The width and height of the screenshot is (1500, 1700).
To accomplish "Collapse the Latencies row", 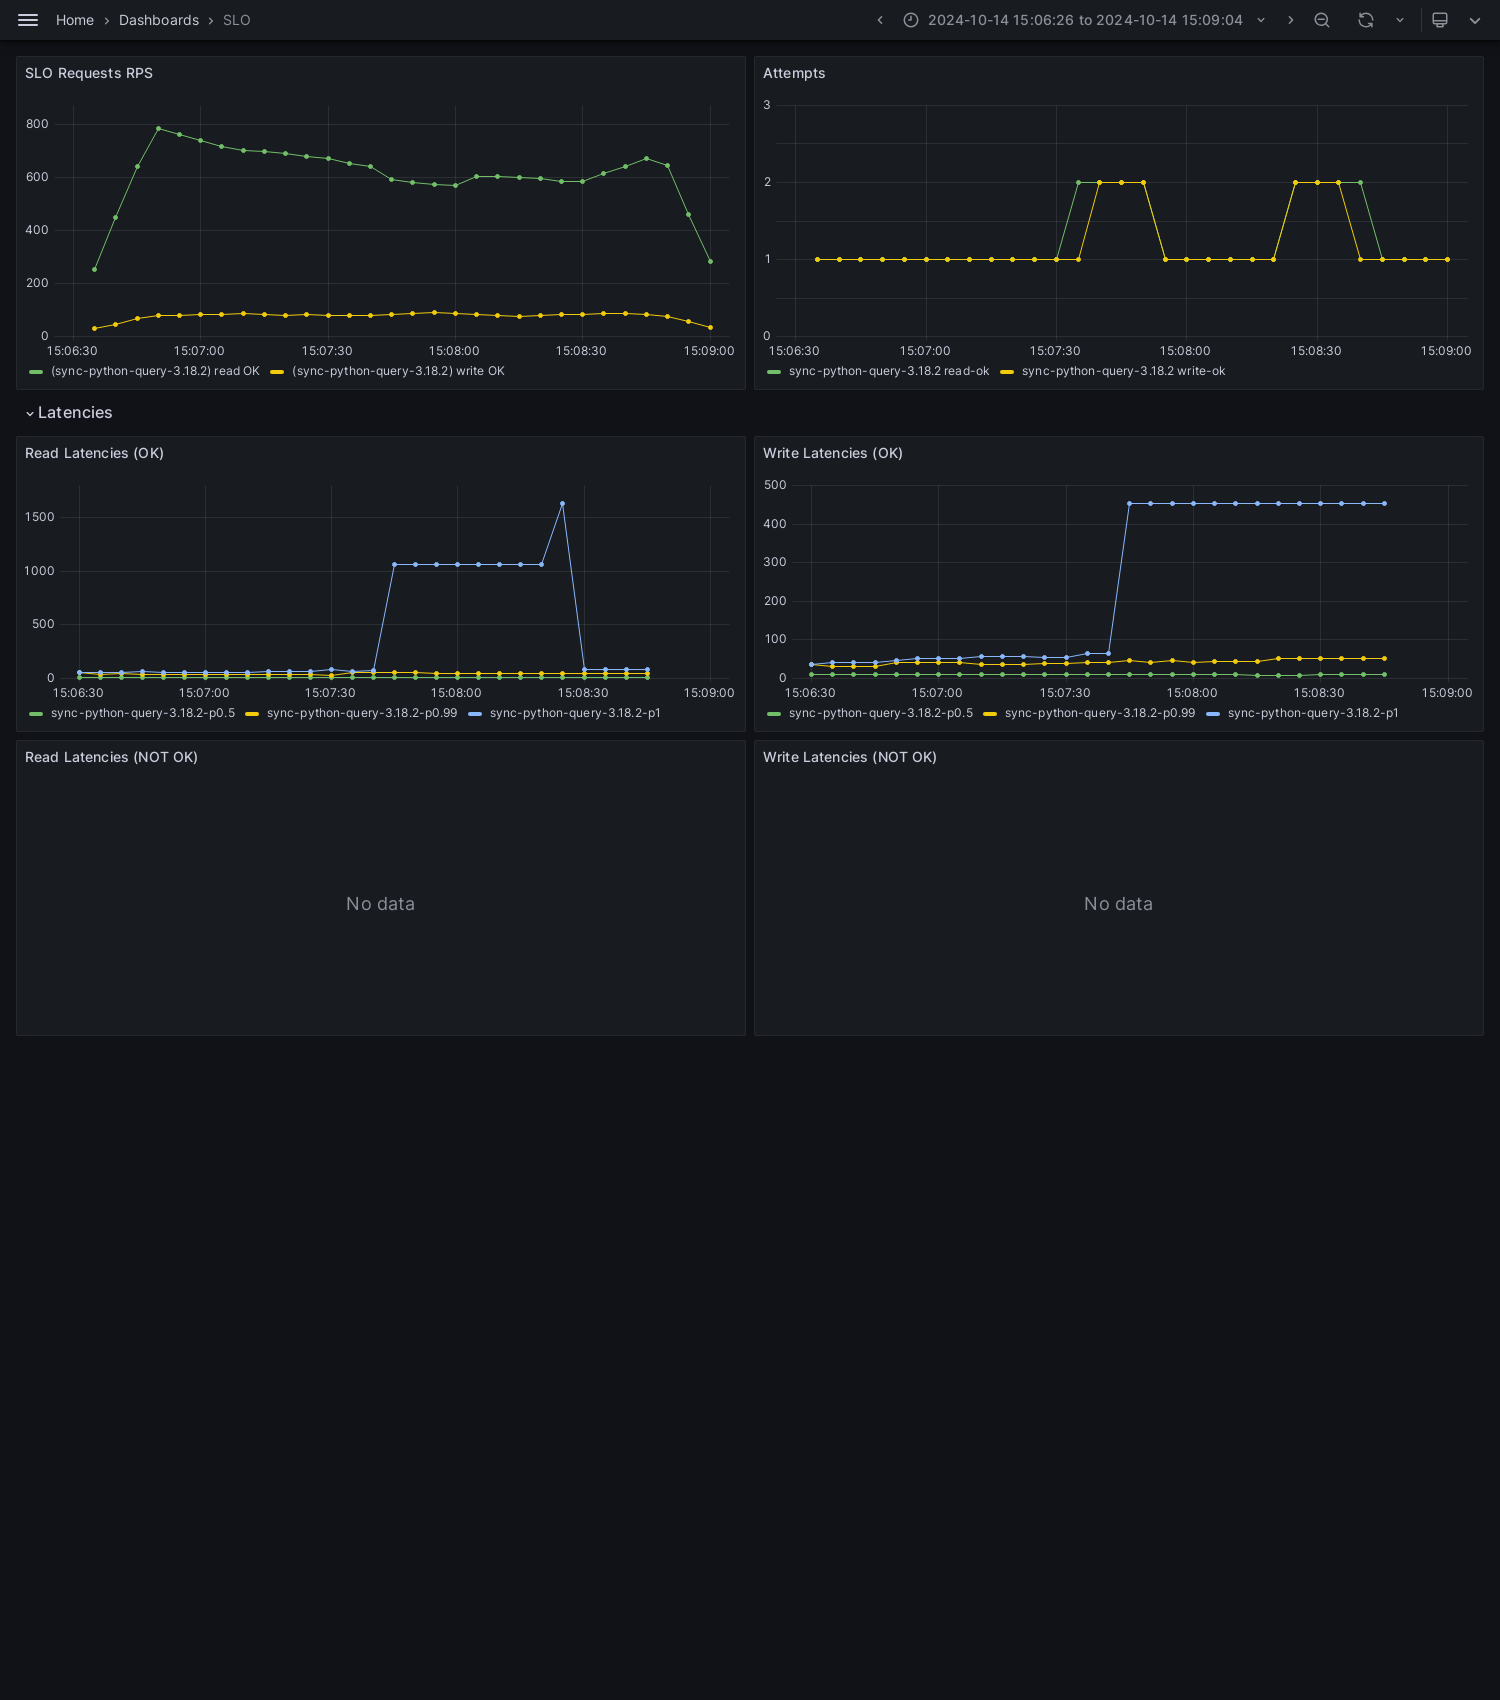I will pos(69,413).
